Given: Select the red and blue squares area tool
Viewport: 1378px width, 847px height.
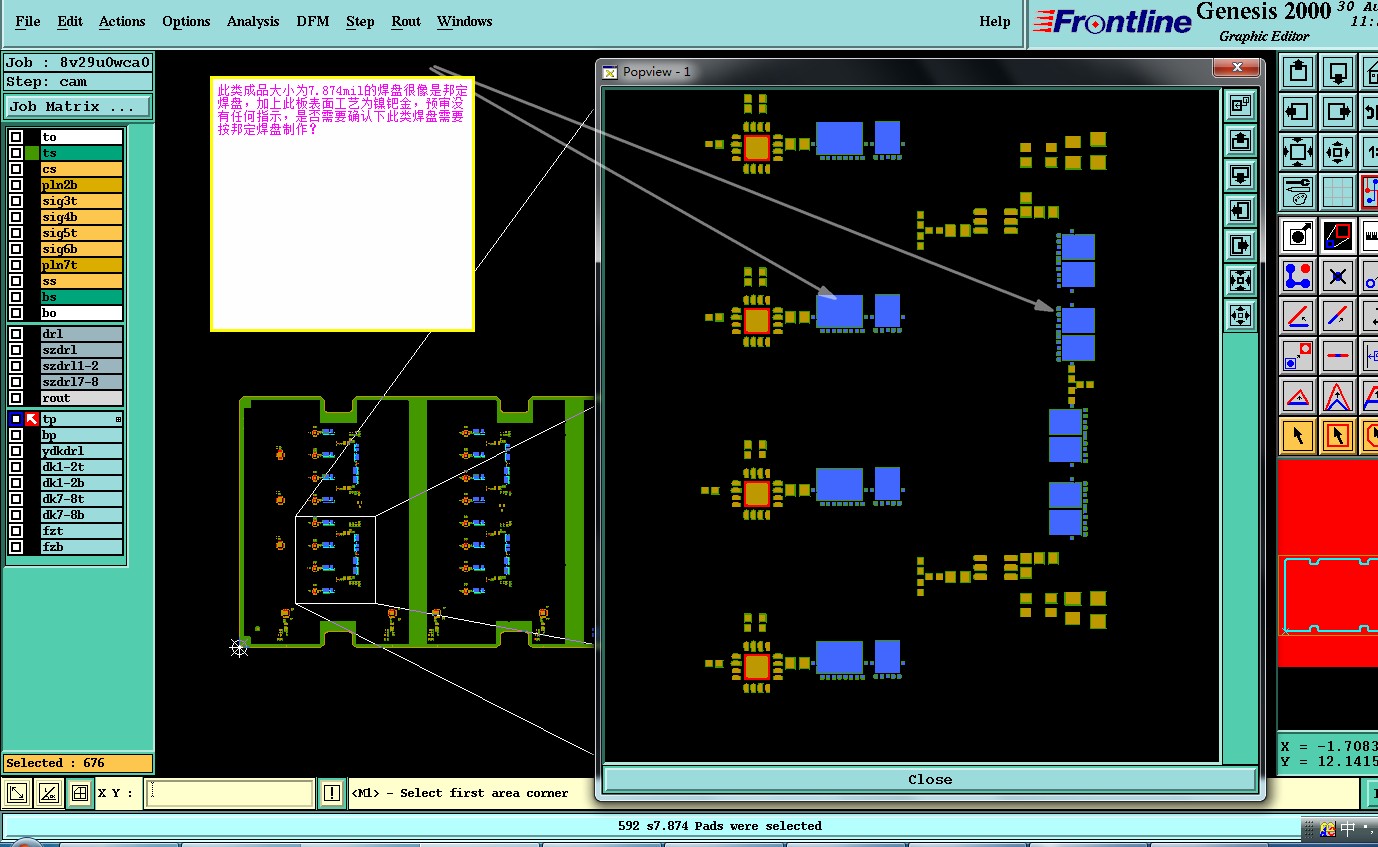Looking at the screenshot, I should [x=1338, y=236].
